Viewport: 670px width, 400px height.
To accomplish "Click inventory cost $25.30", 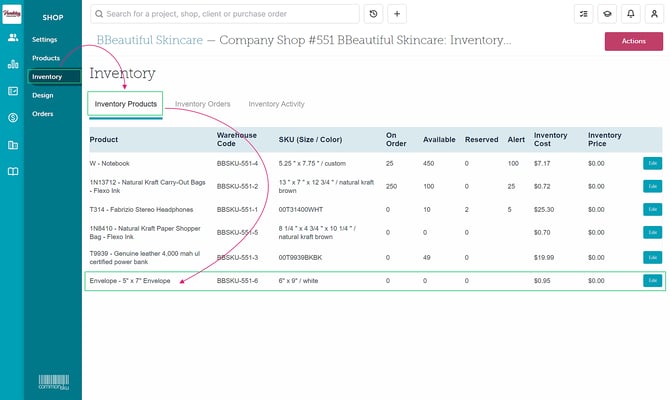I will pyautogui.click(x=544, y=209).
